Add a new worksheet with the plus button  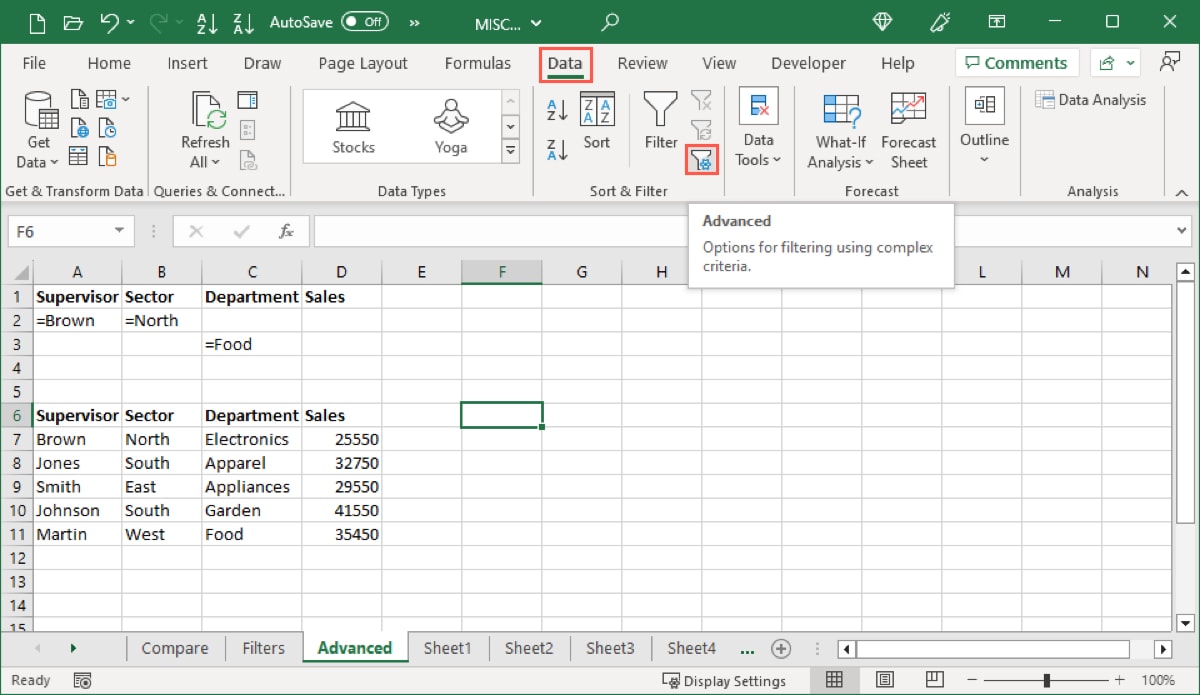[781, 648]
